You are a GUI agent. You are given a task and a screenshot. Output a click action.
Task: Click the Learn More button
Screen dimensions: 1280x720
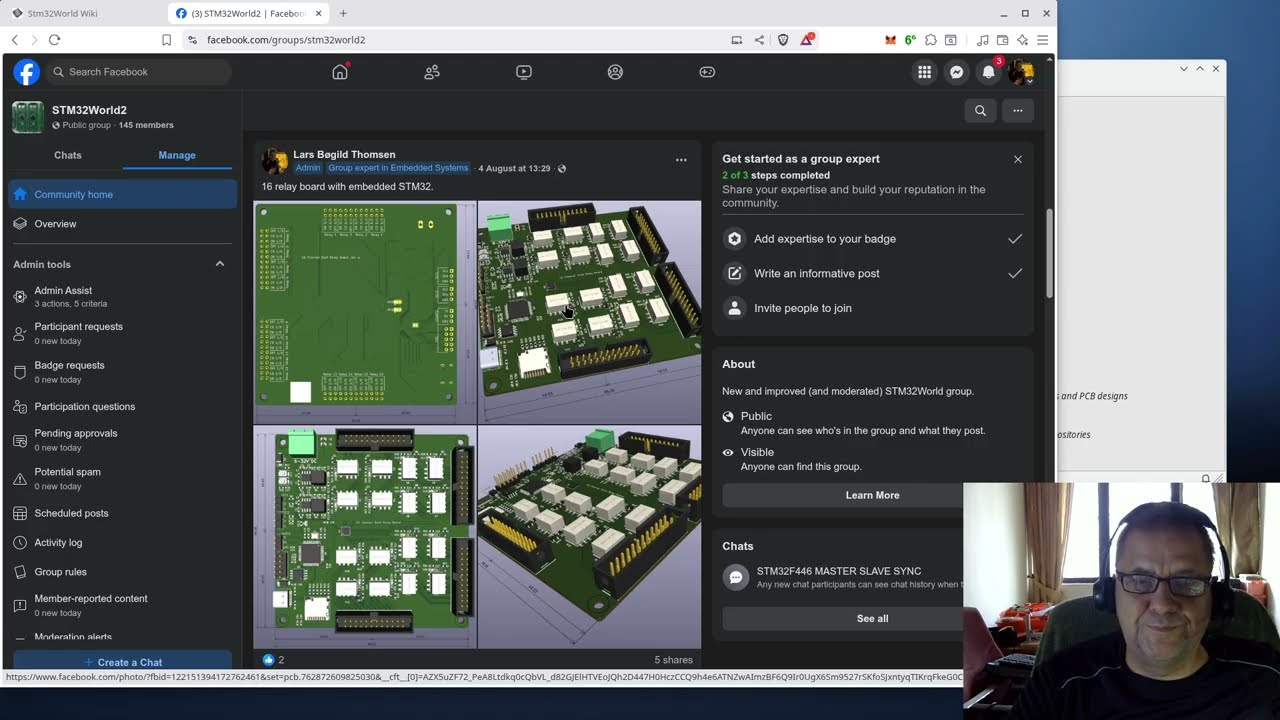coord(872,495)
